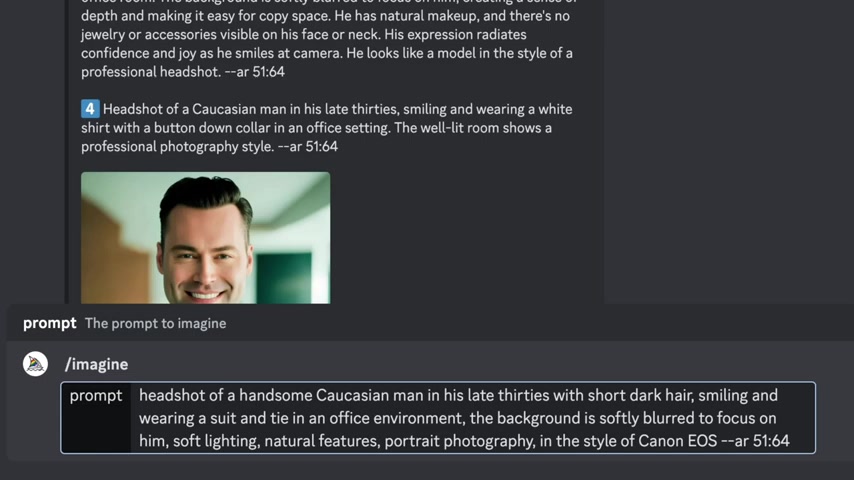Viewport: 854px width, 480px height.
Task: Click the 'The prompt to imagine' hint text
Action: tap(155, 323)
